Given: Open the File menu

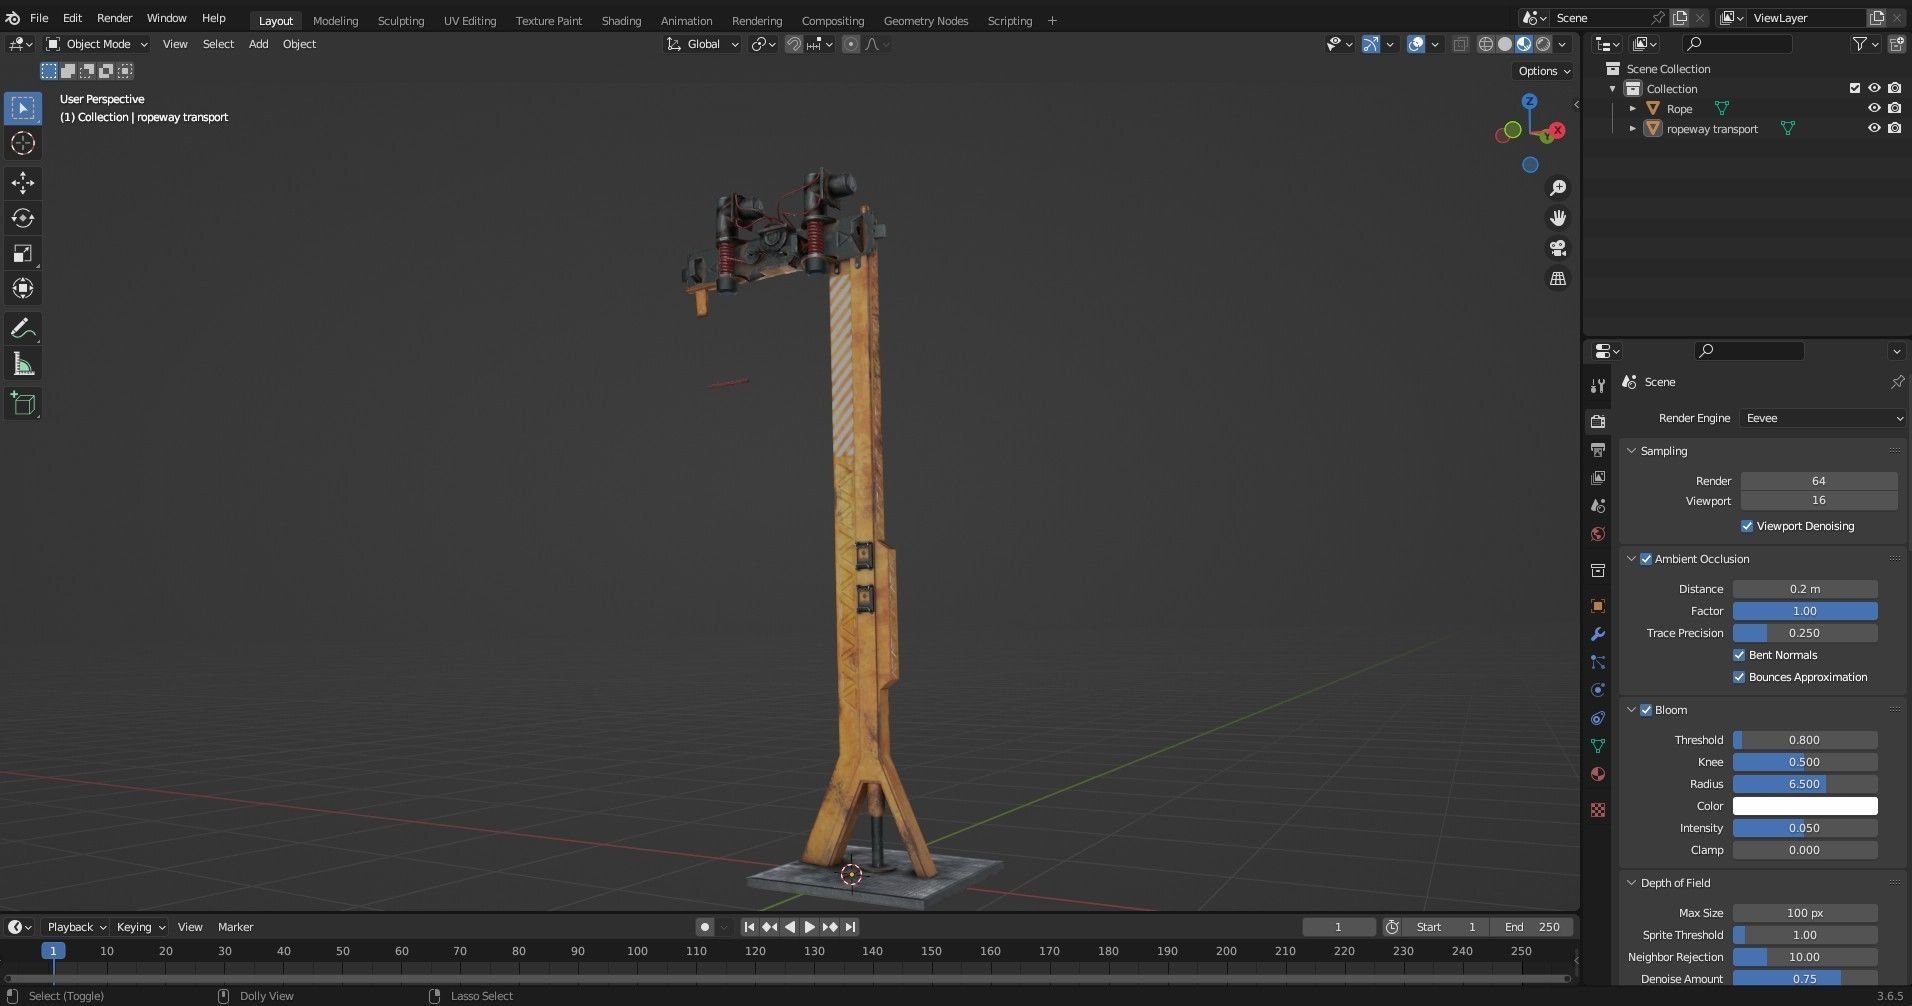Looking at the screenshot, I should 39,18.
